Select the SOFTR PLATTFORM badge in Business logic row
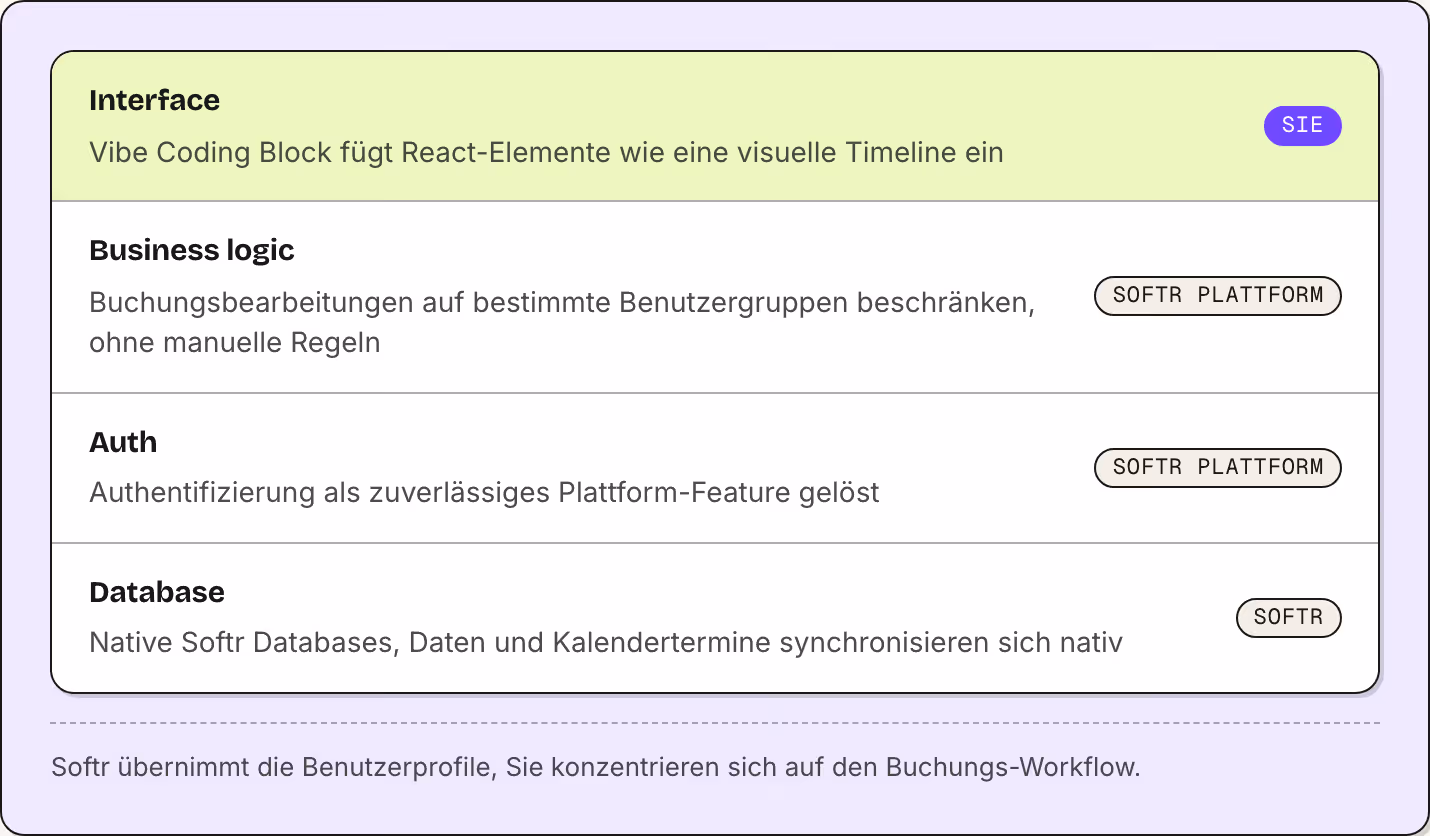This screenshot has height=836, width=1430. [x=1218, y=296]
